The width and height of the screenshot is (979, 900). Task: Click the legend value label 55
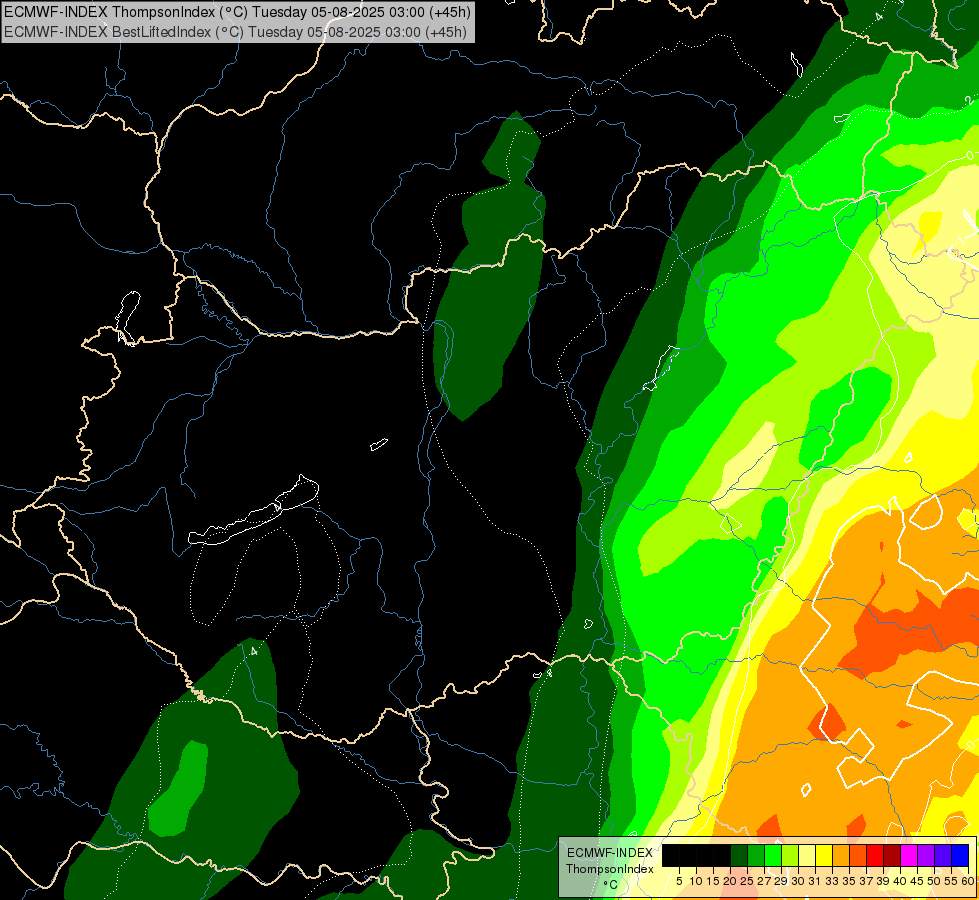952,881
